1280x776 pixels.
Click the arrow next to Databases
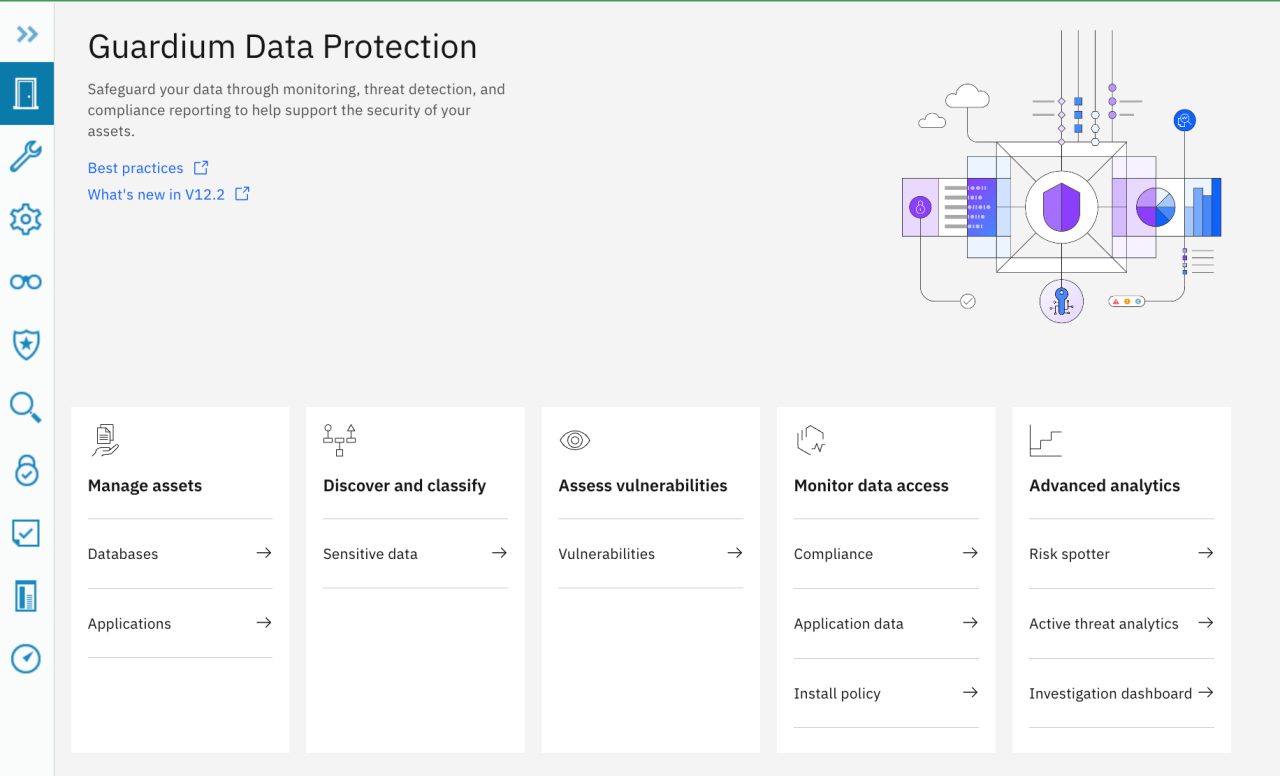tap(264, 553)
